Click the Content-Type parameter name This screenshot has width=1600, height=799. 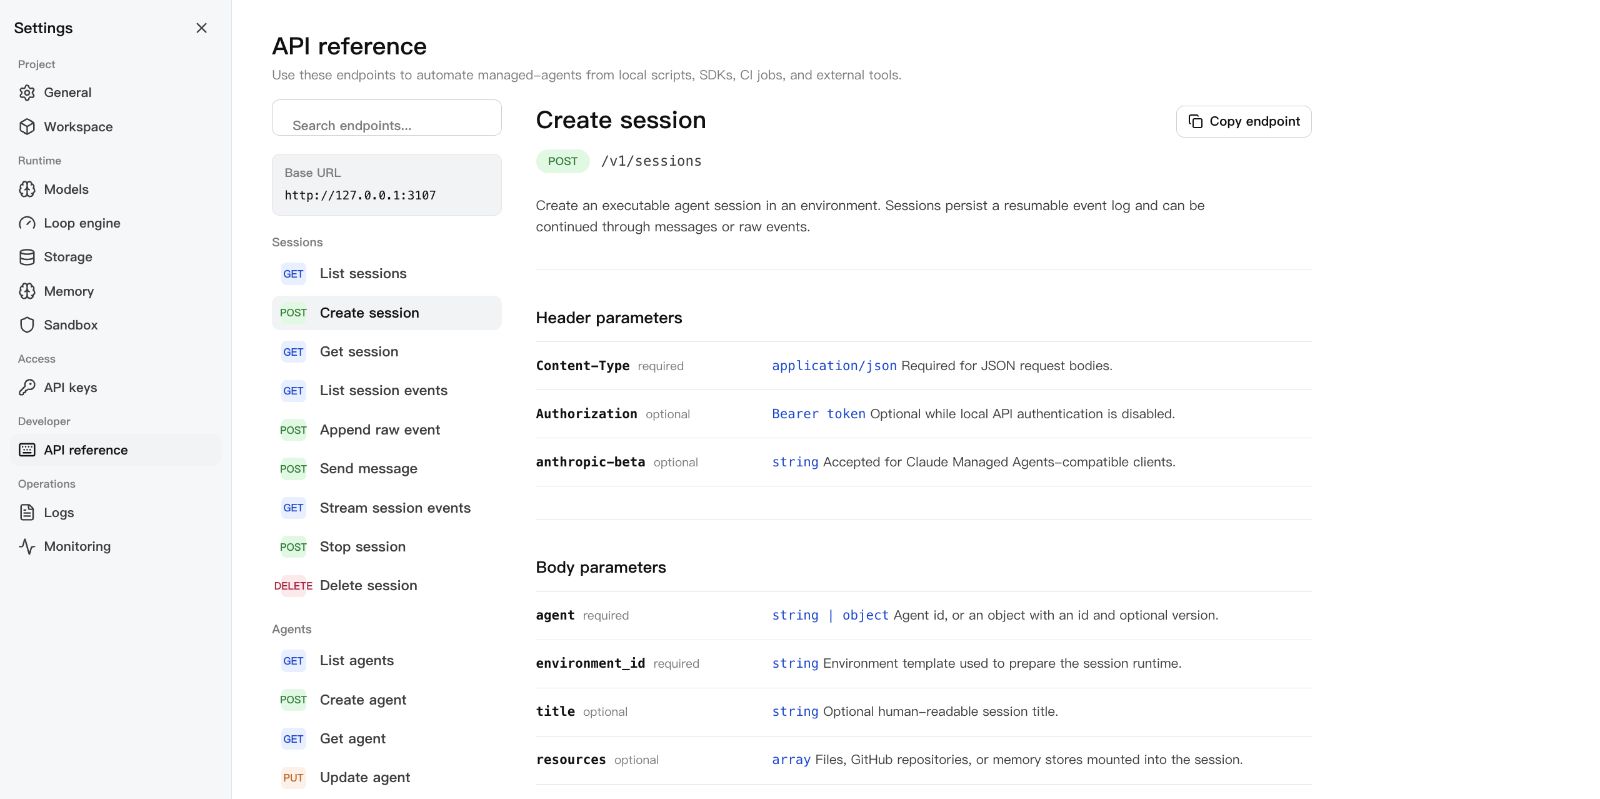tap(583, 366)
